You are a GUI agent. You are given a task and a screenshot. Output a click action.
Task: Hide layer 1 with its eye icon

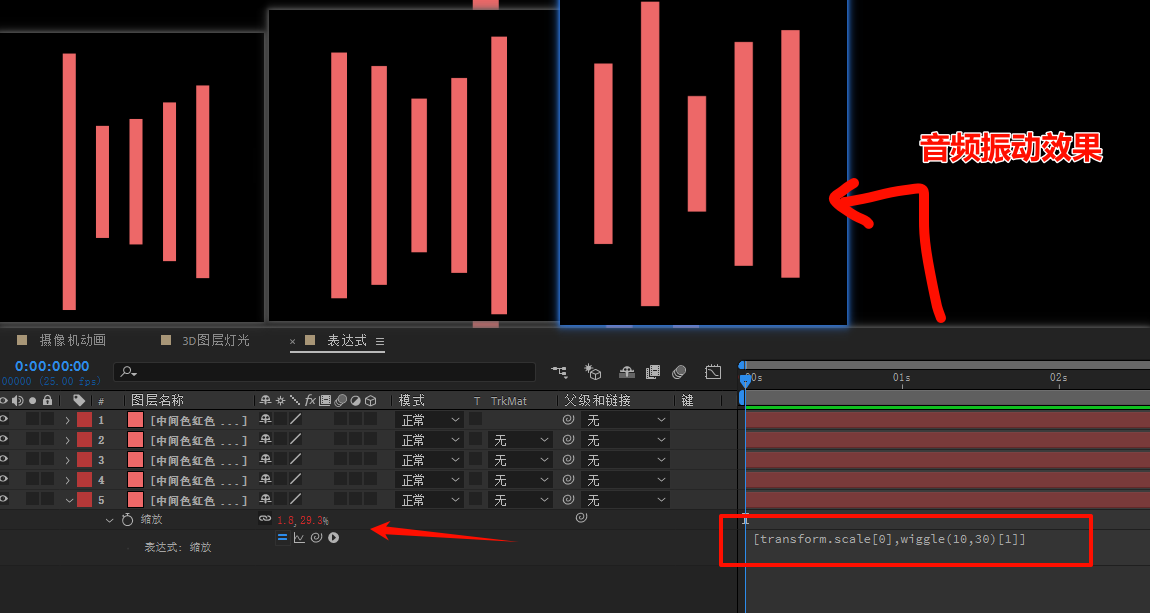[x=4, y=419]
